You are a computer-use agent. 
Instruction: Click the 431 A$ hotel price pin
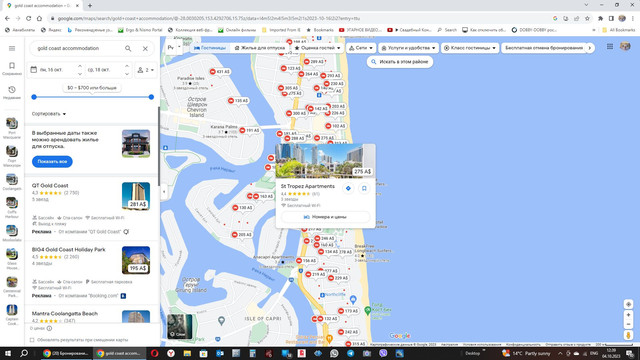coord(220,72)
